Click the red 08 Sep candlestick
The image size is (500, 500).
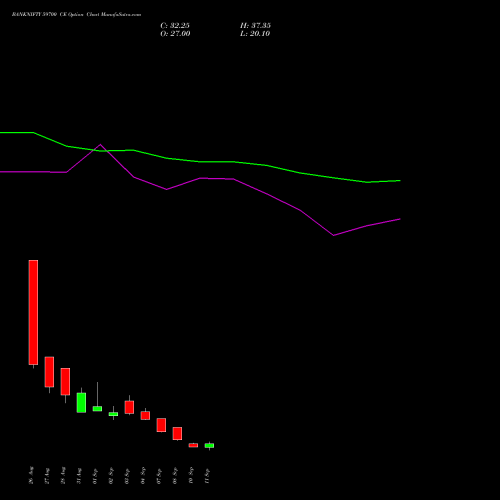177,434
